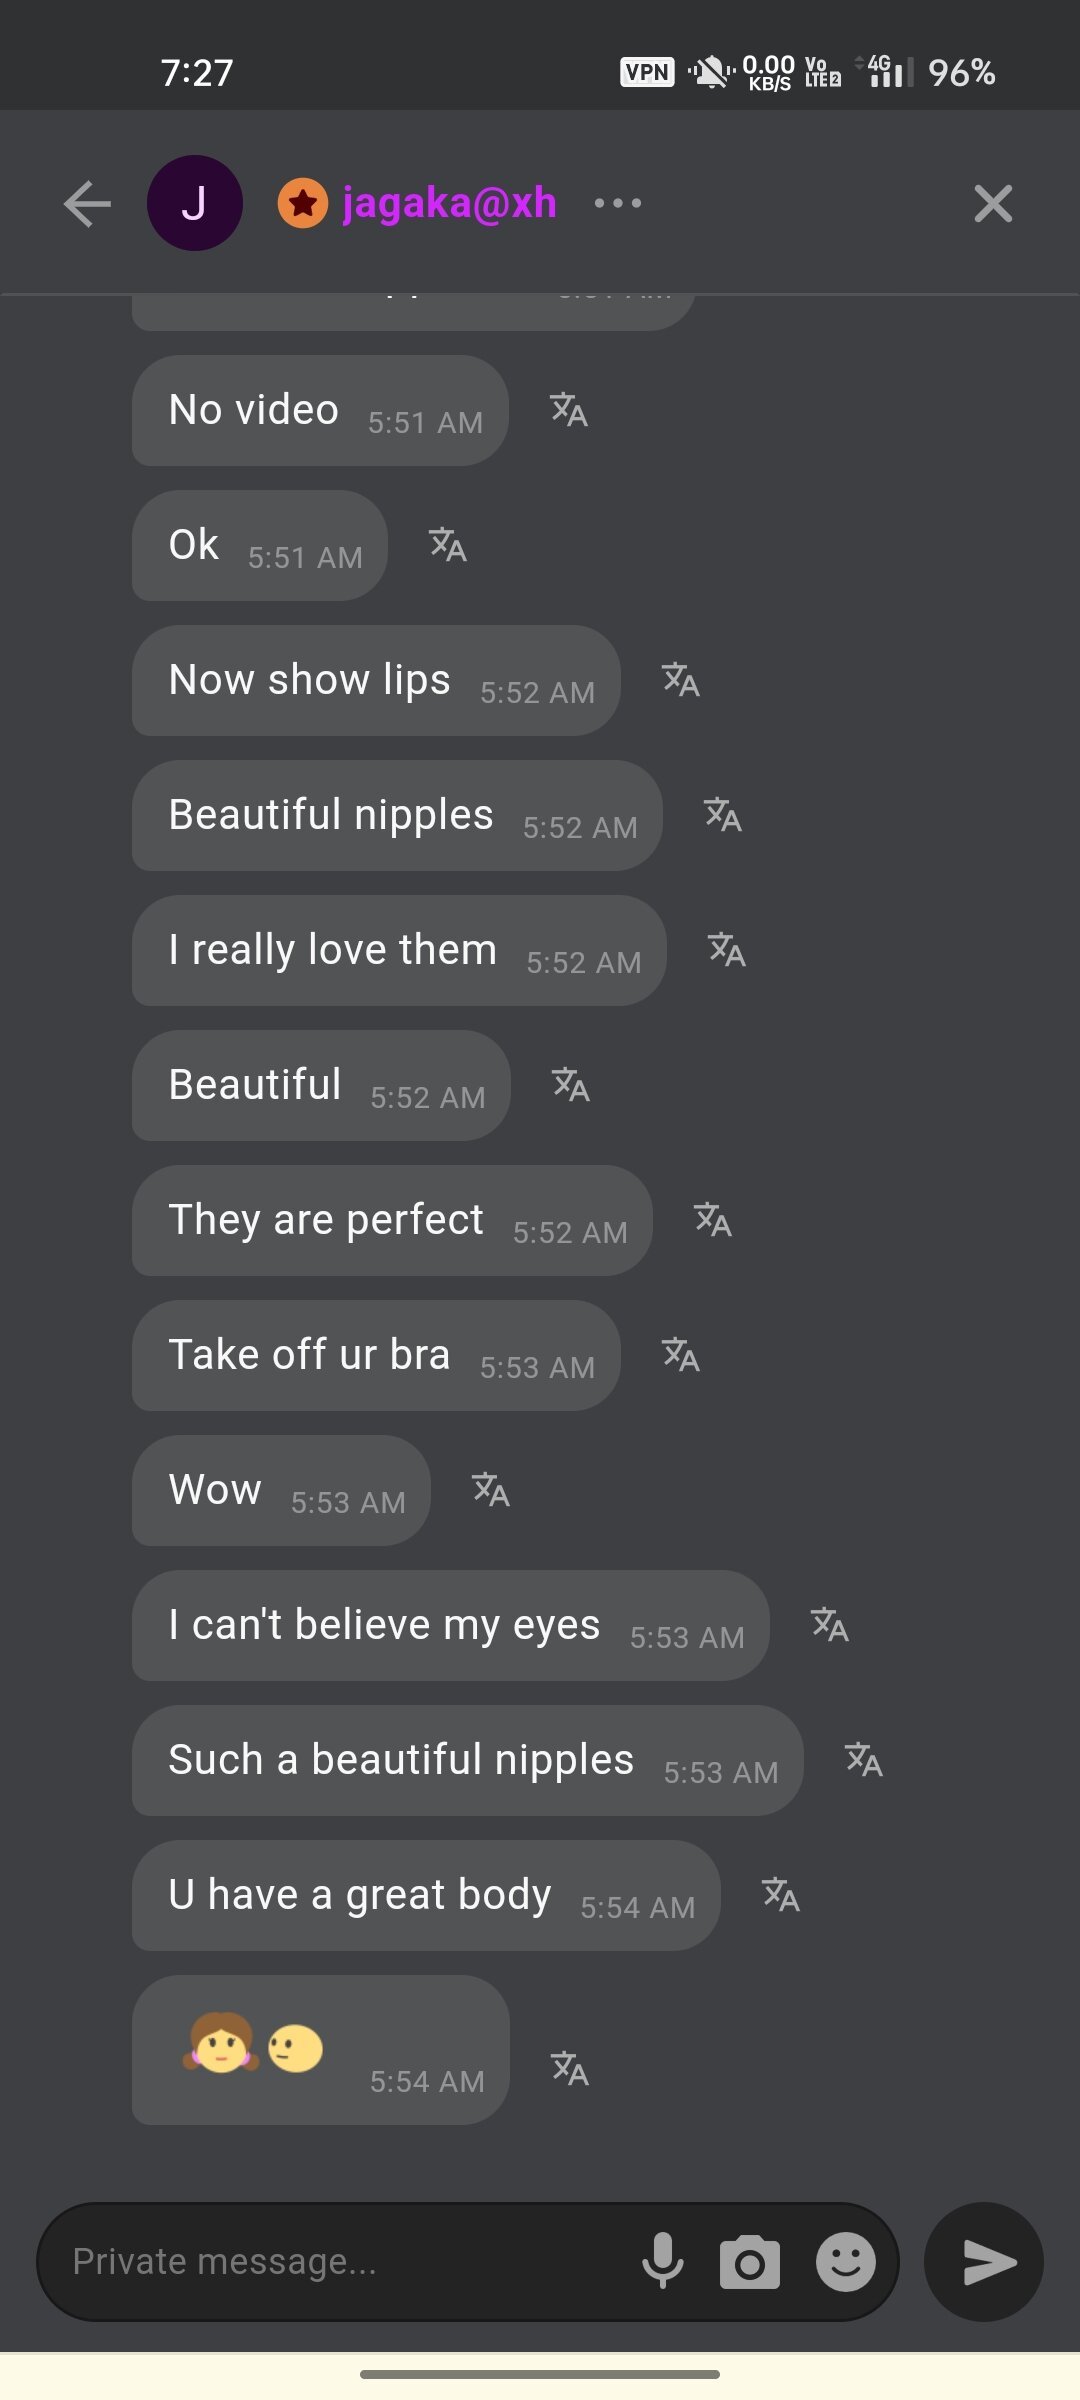Viewport: 1080px width, 2400px height.
Task: Tap the back arrow in chat header
Action: tap(87, 204)
